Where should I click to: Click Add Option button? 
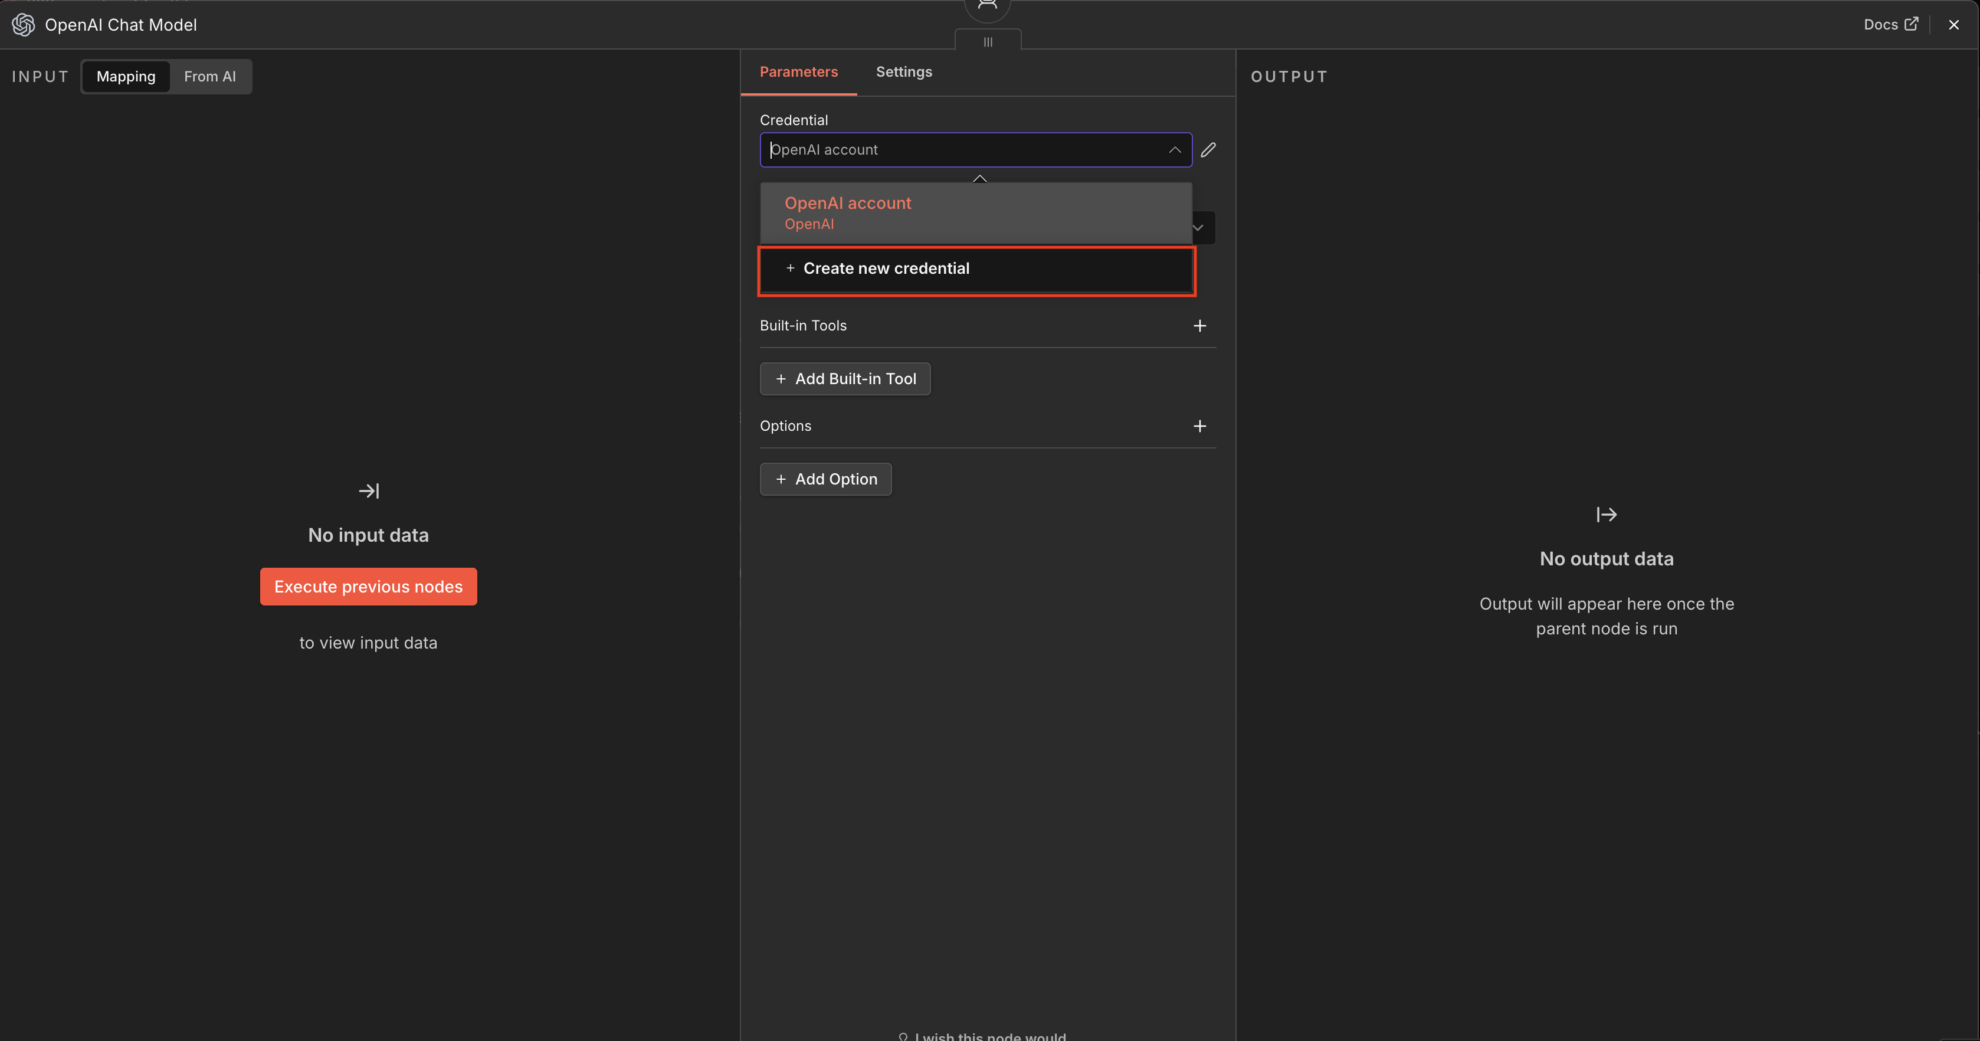tap(825, 479)
